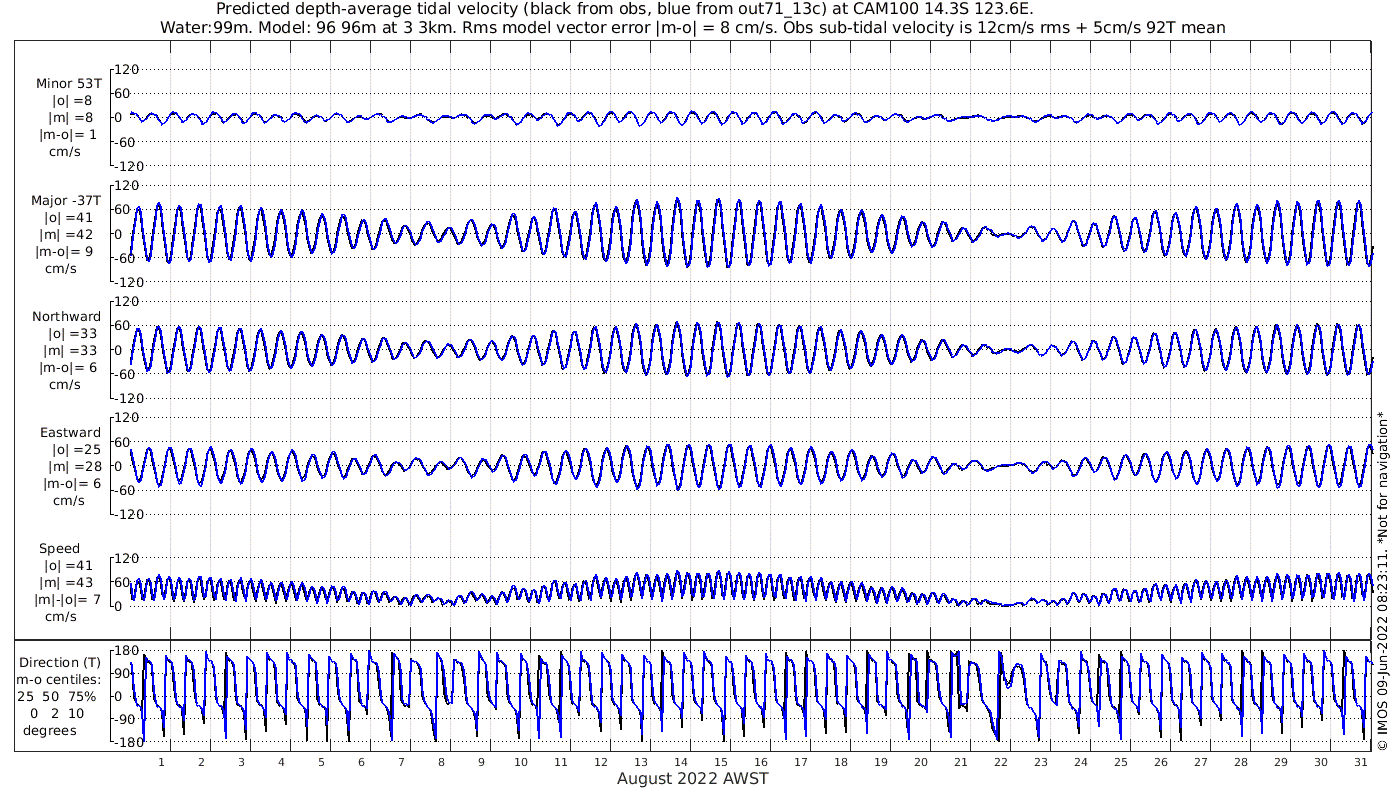The width and height of the screenshot is (1400, 800).
Task: Select the 'Water:99m. Model: 96 96m' subtitle line
Action: (x=693, y=28)
